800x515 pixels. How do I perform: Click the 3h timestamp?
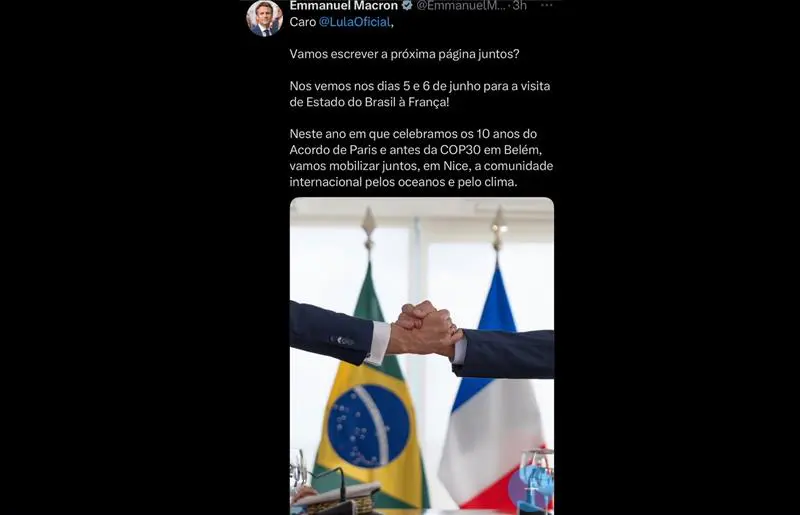click(520, 6)
